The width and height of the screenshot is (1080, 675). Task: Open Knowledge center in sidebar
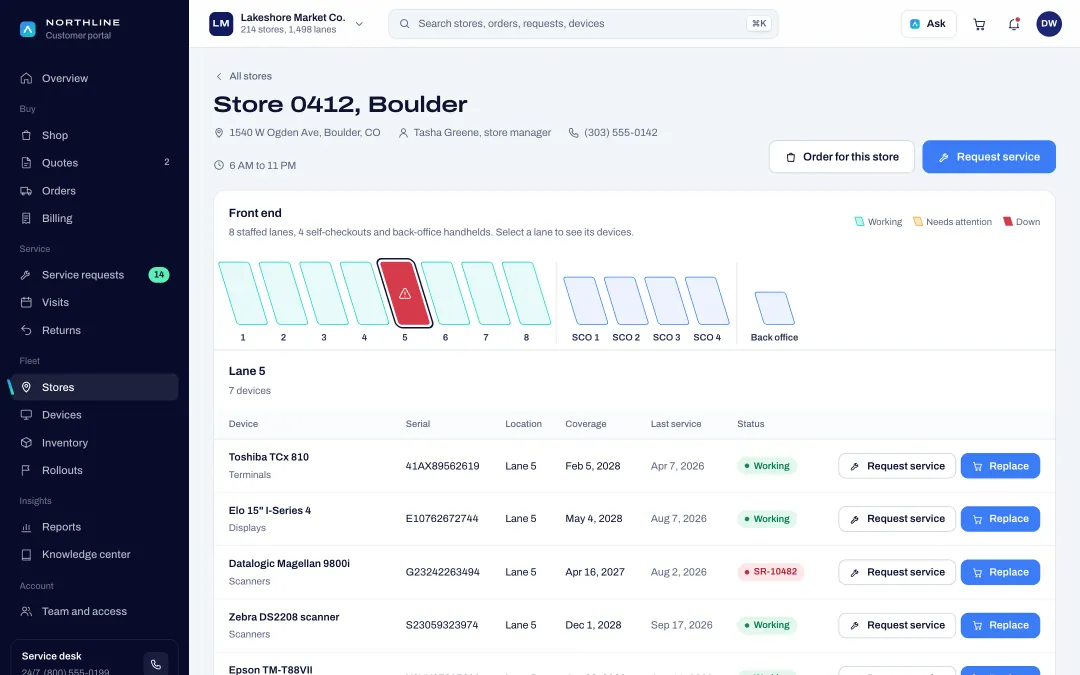[x=94, y=554]
